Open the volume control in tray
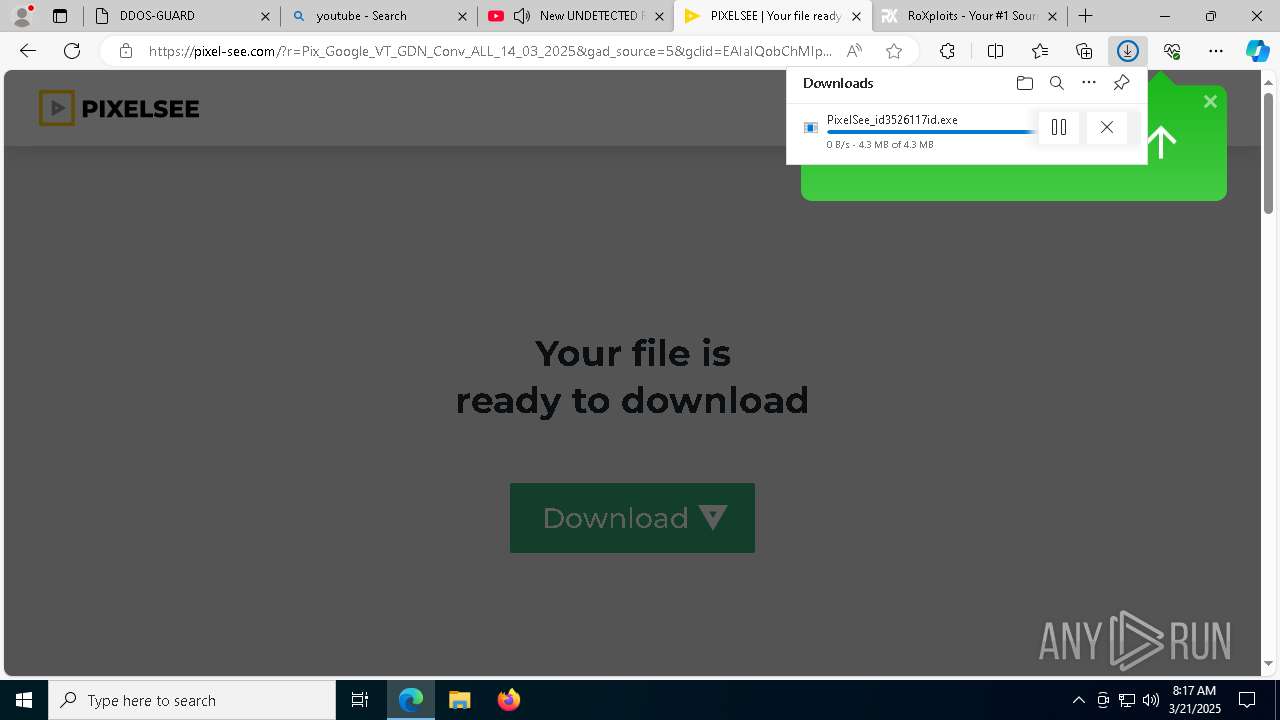The width and height of the screenshot is (1280, 720). coord(1151,700)
